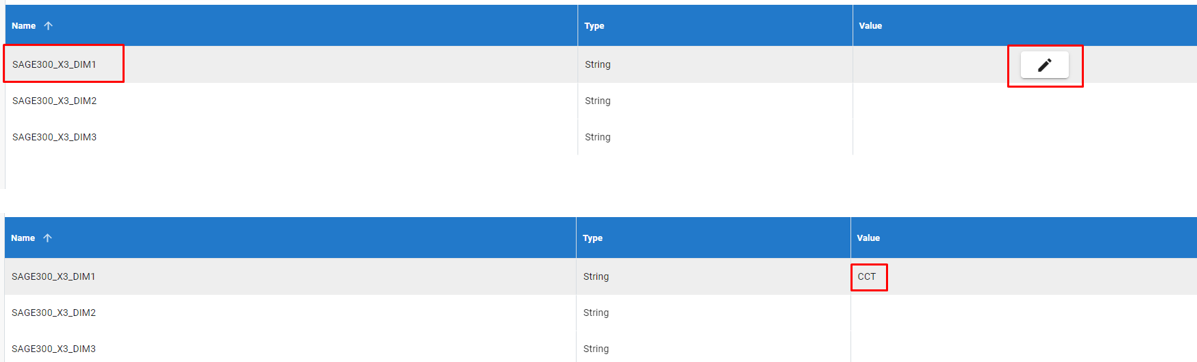Select SAGE300_X3_DIM1 name in upper table

point(53,65)
